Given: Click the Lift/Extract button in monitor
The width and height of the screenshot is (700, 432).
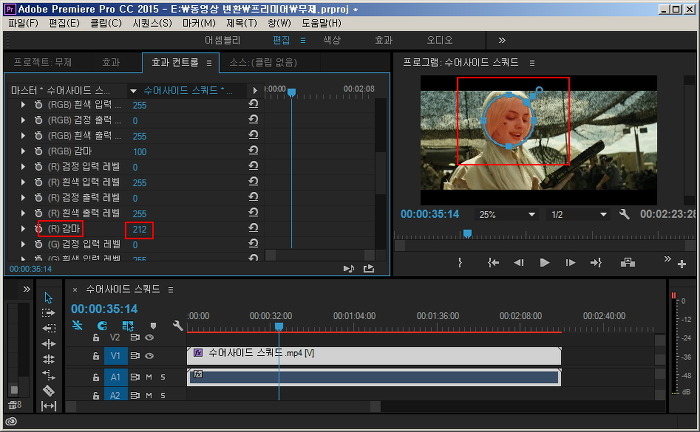Looking at the screenshot, I should [628, 263].
